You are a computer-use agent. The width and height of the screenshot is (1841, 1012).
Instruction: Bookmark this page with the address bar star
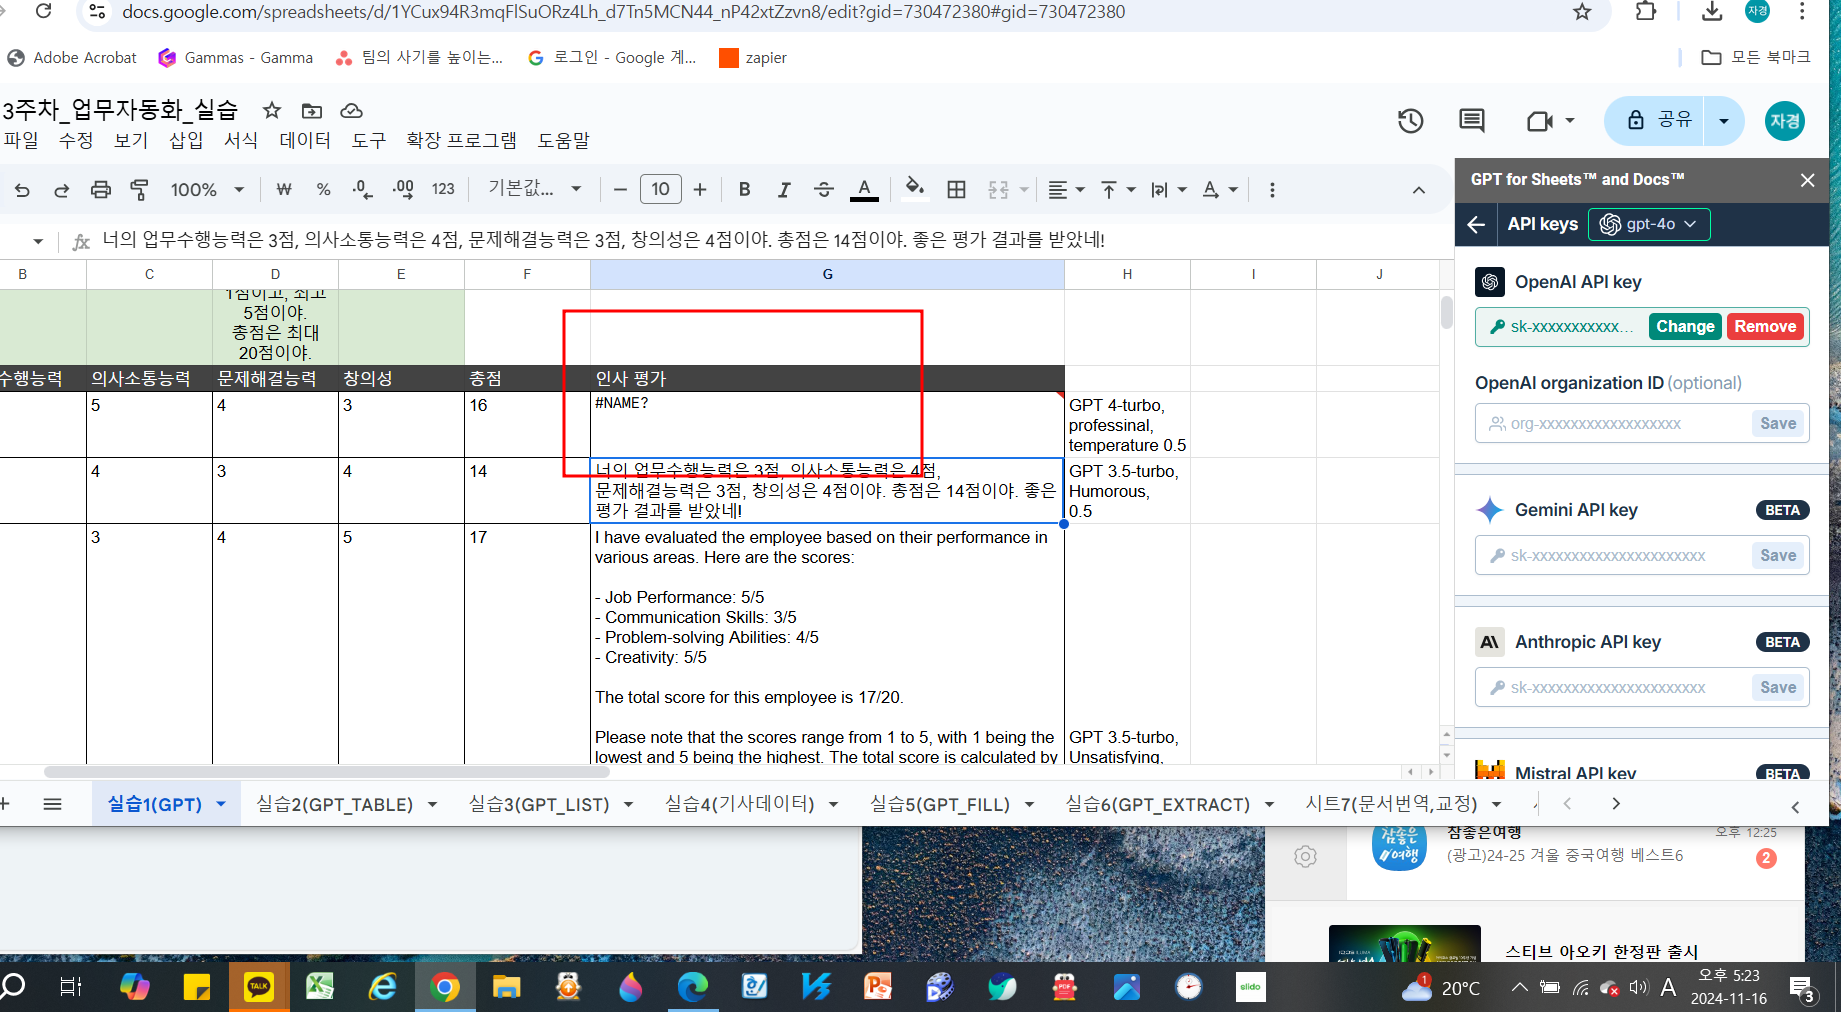(x=1582, y=12)
